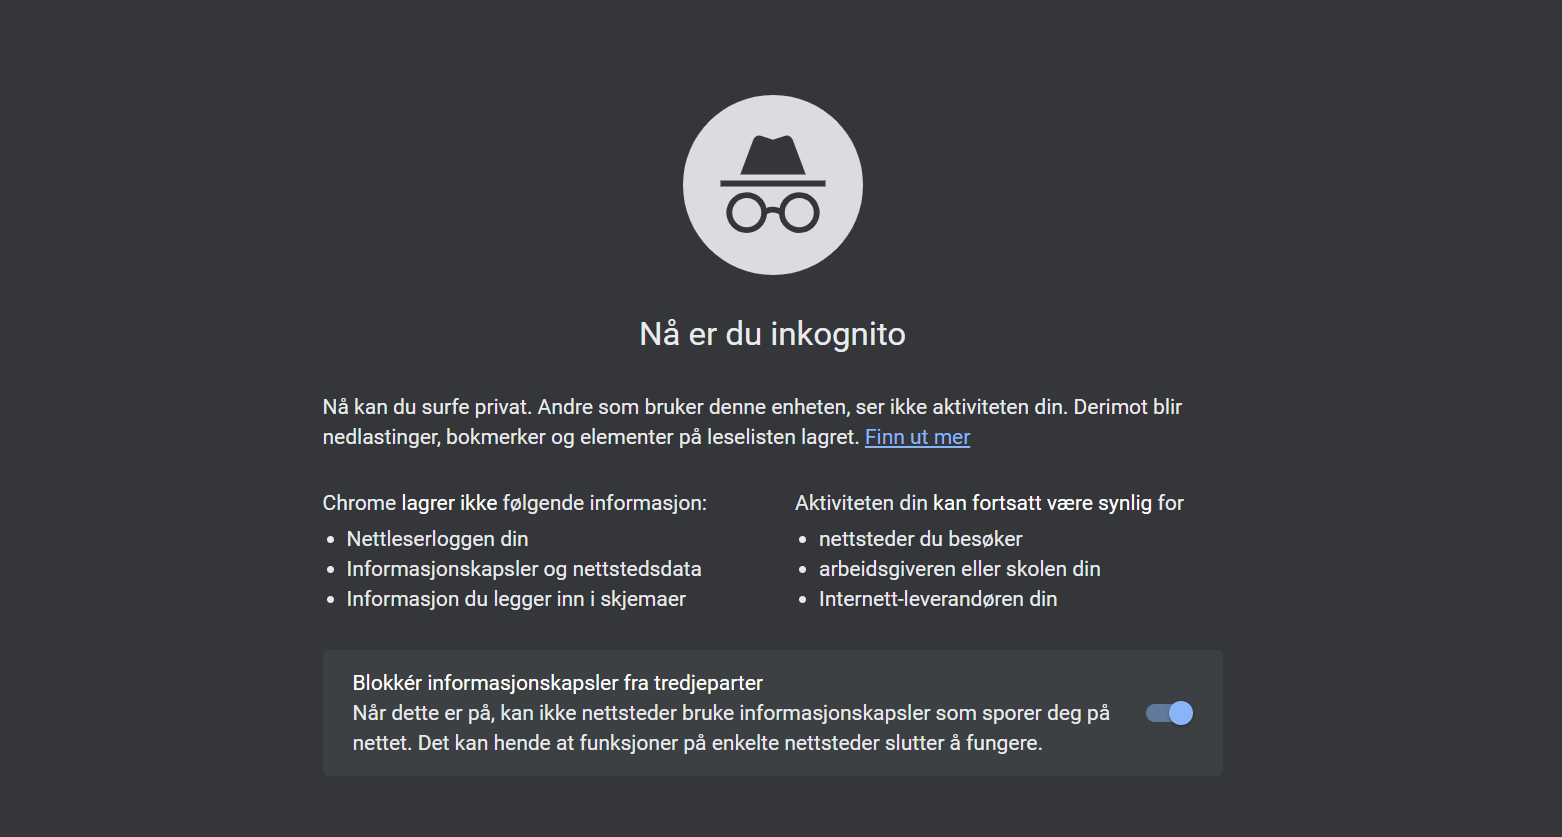Click 'Aktiviteten din kan fortsatt være synlig for'

click(989, 503)
